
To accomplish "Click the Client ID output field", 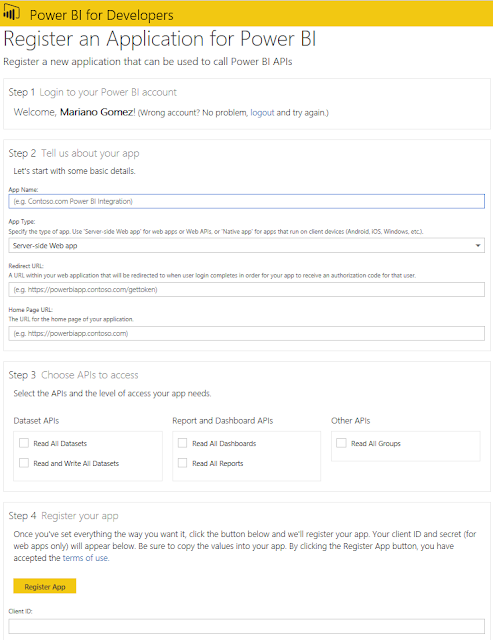I will pos(246,626).
